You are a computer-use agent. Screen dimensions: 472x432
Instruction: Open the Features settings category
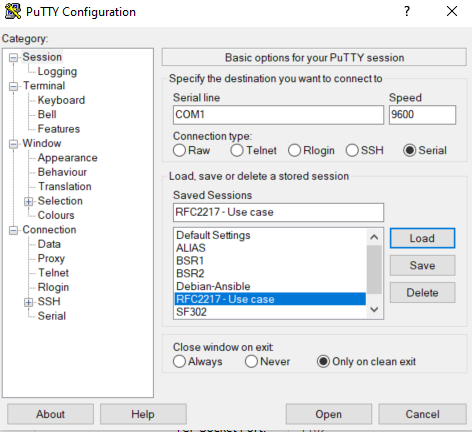(59, 129)
